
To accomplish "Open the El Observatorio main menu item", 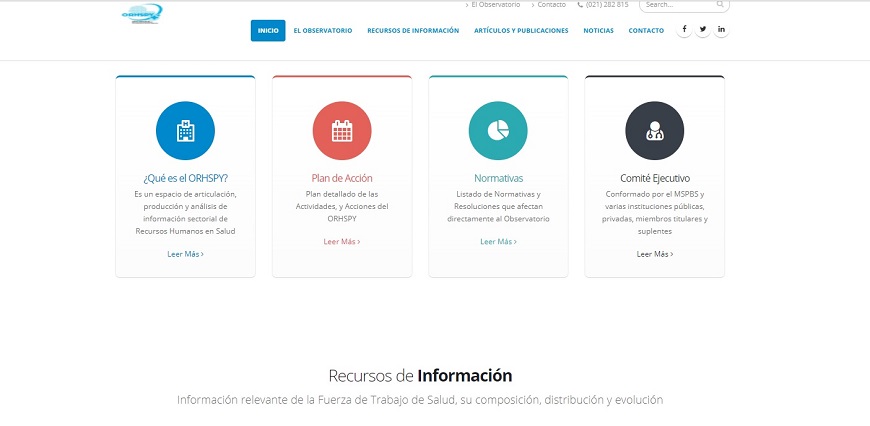I will (322, 31).
